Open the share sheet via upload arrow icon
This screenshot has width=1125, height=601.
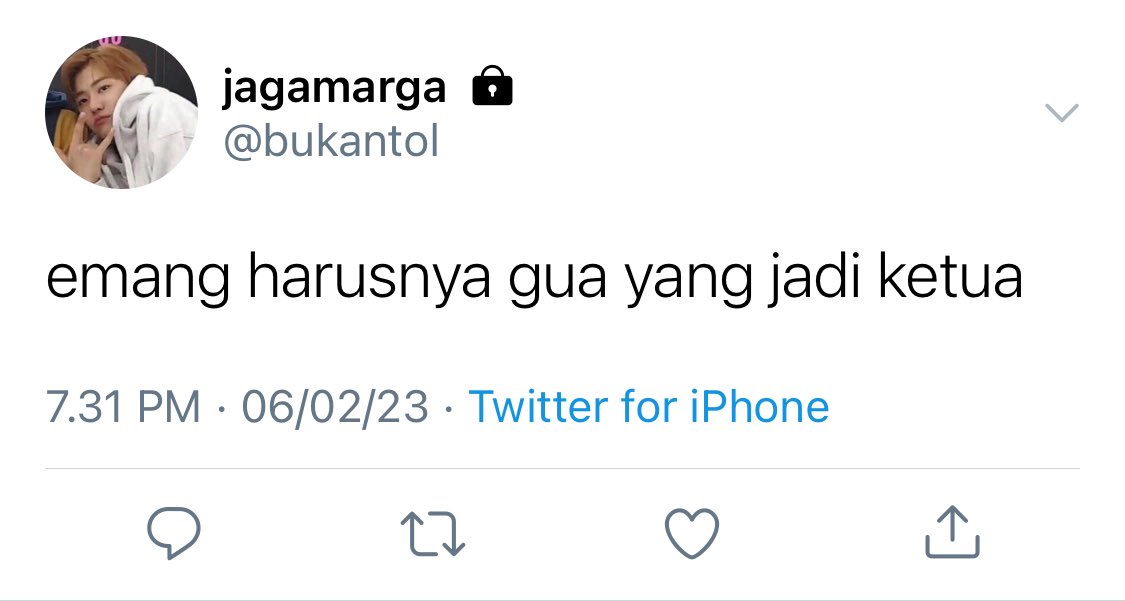(x=952, y=531)
